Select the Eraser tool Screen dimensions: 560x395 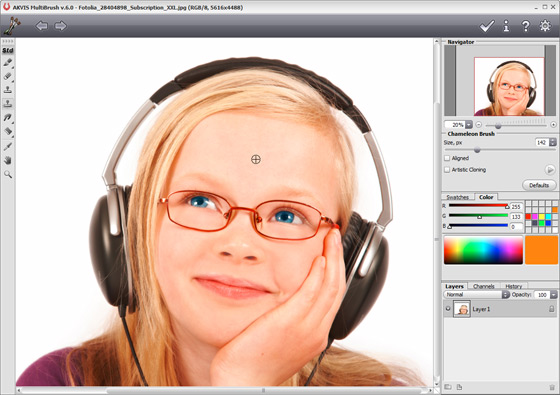click(8, 76)
